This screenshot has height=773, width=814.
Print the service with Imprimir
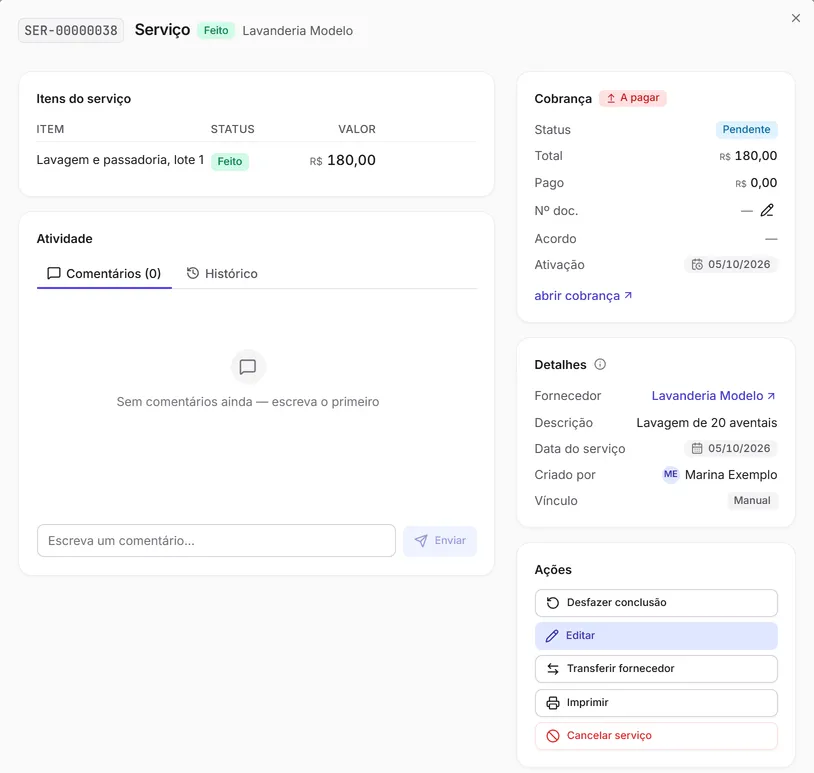tap(656, 703)
